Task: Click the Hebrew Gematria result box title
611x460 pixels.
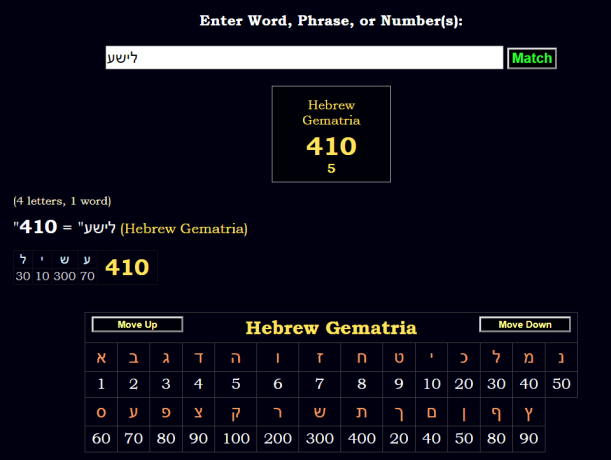Action: tap(331, 112)
